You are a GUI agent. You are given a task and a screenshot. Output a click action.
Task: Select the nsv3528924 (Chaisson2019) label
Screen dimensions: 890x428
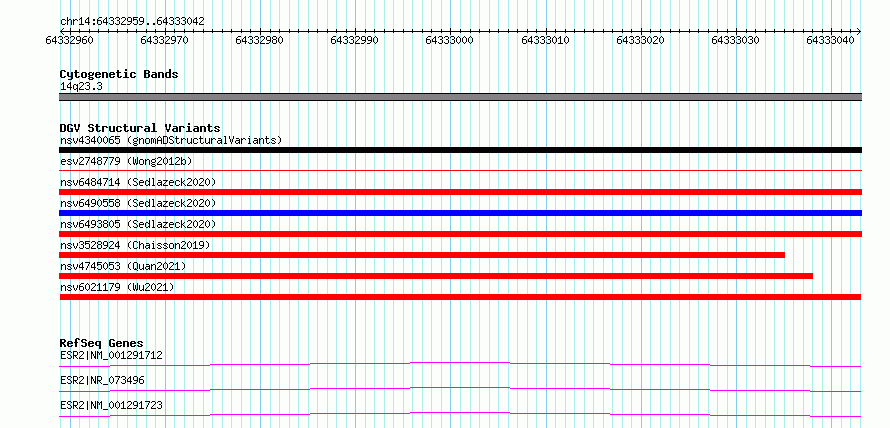[135, 245]
